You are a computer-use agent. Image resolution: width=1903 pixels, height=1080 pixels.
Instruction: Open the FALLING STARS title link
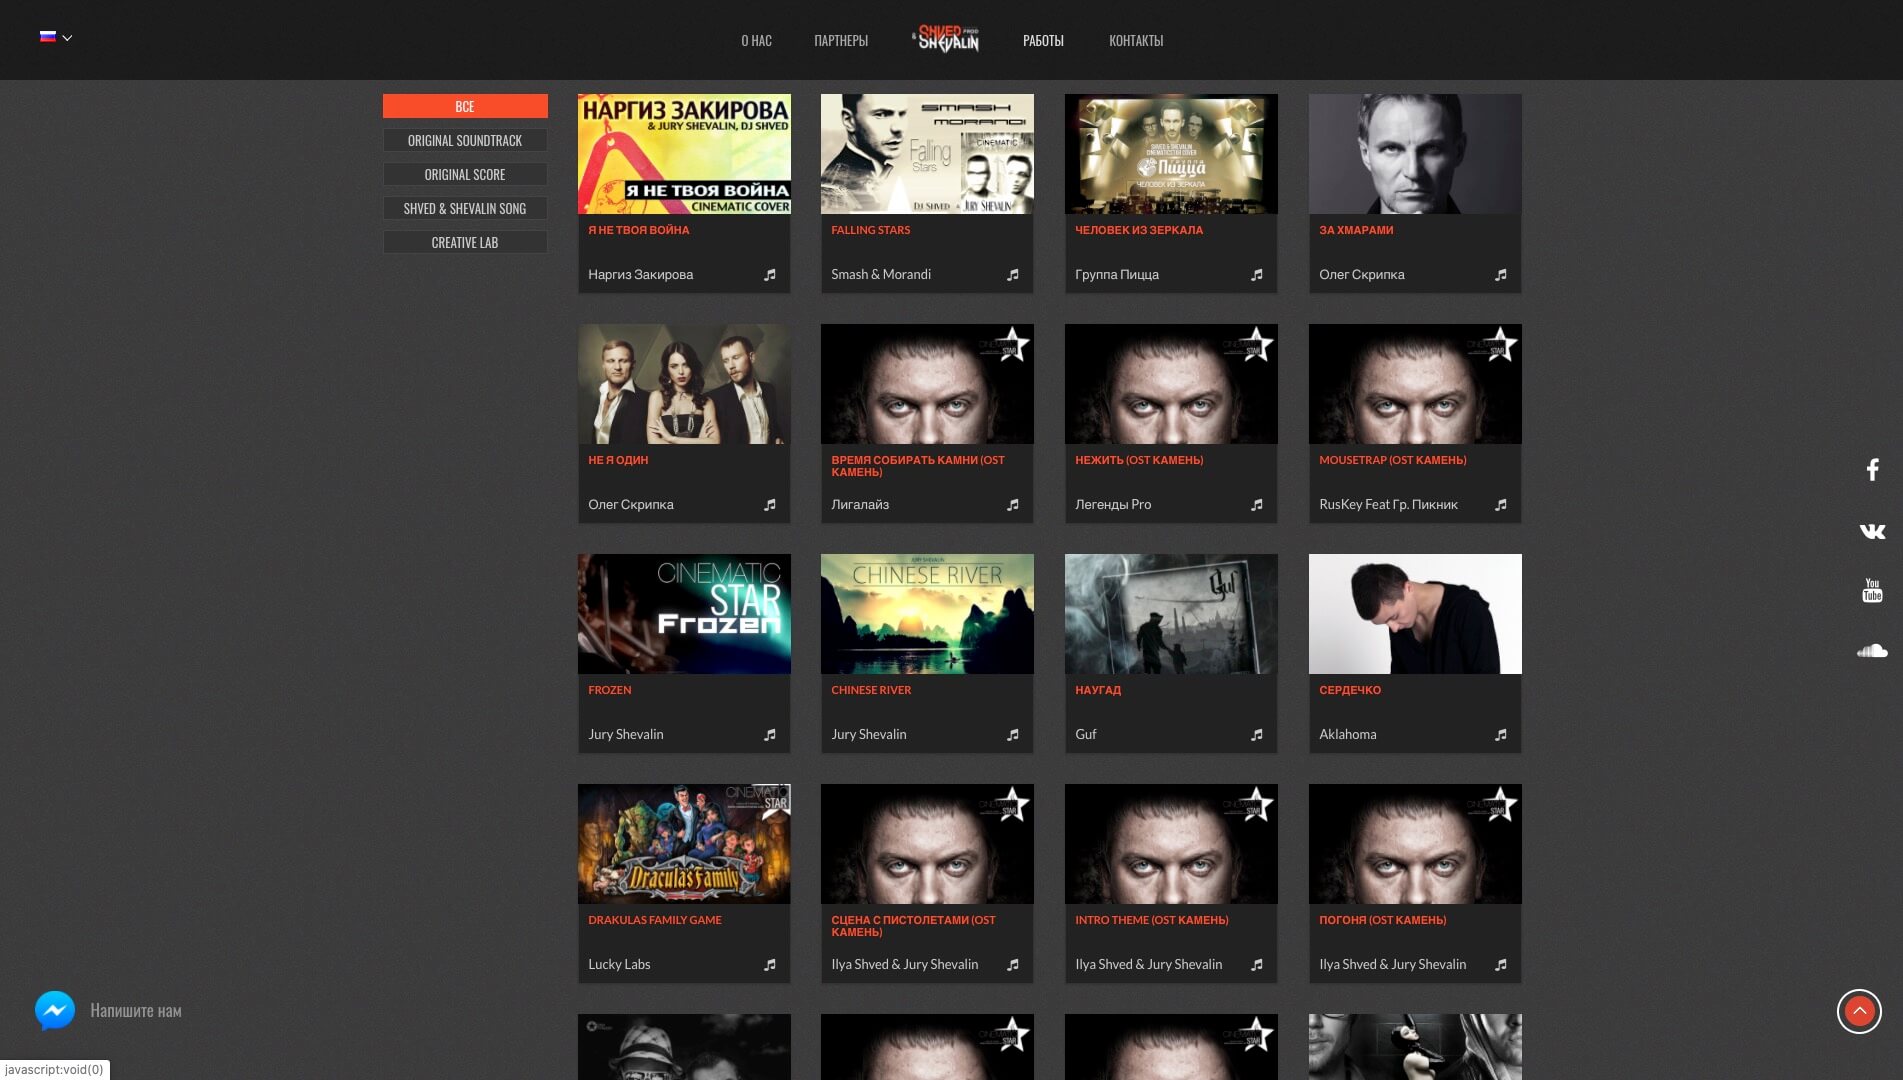871,230
